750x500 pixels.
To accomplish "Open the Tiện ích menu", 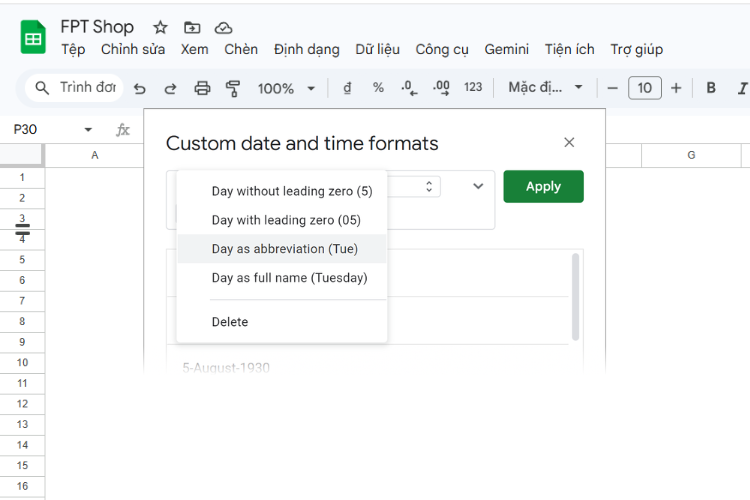I will point(570,49).
